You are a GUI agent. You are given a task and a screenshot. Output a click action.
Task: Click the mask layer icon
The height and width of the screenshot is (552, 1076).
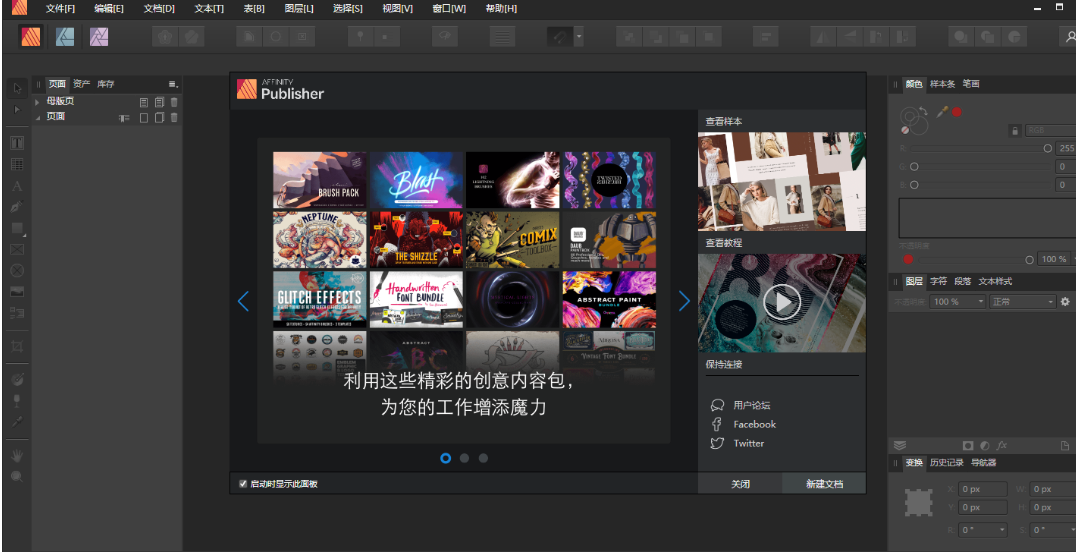tap(968, 446)
